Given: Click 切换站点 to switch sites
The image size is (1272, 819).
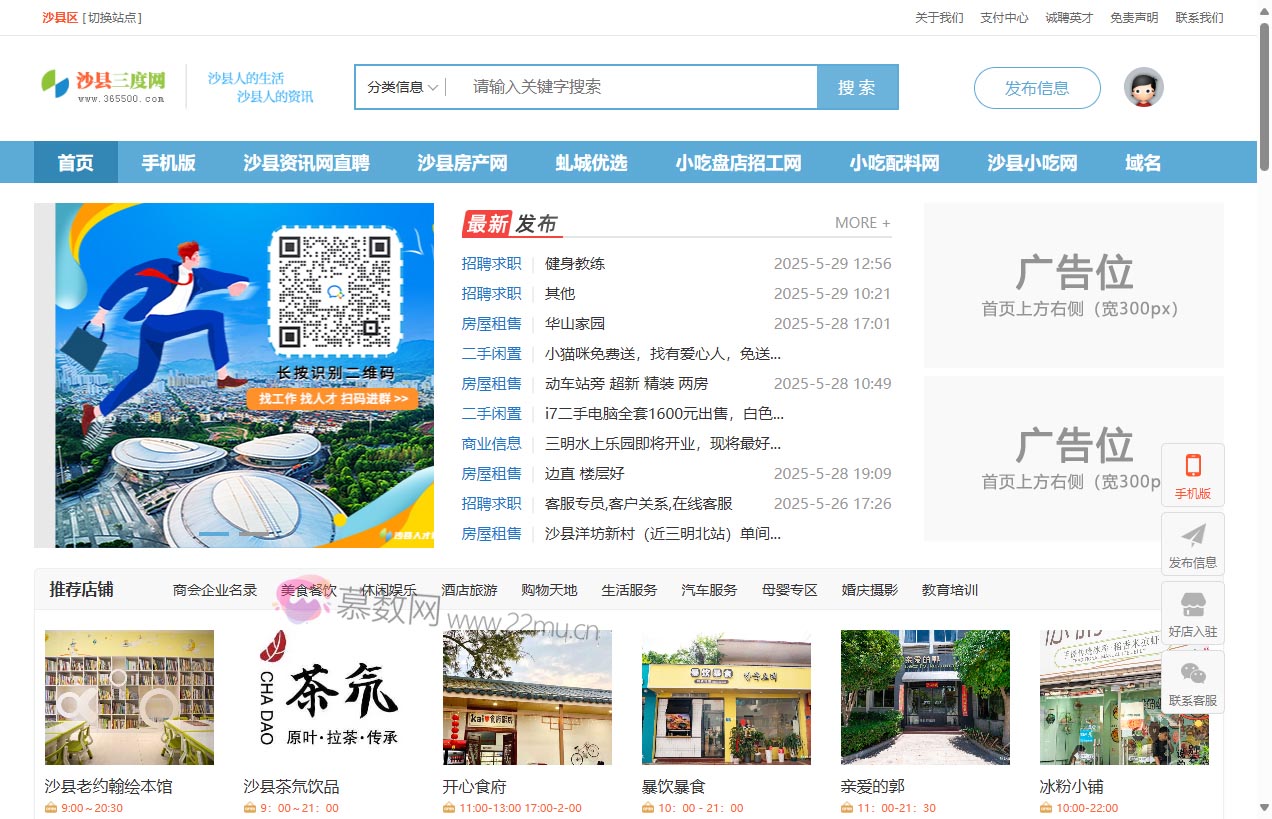Looking at the screenshot, I should pos(113,17).
